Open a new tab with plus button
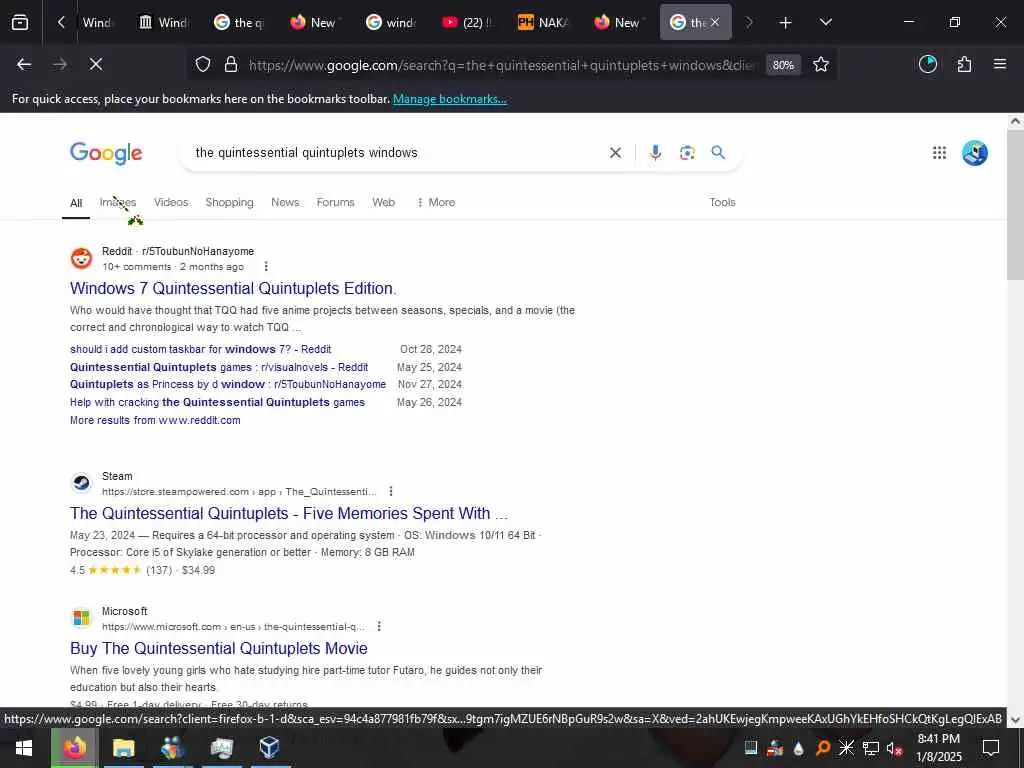The height and width of the screenshot is (768, 1024). click(x=786, y=23)
